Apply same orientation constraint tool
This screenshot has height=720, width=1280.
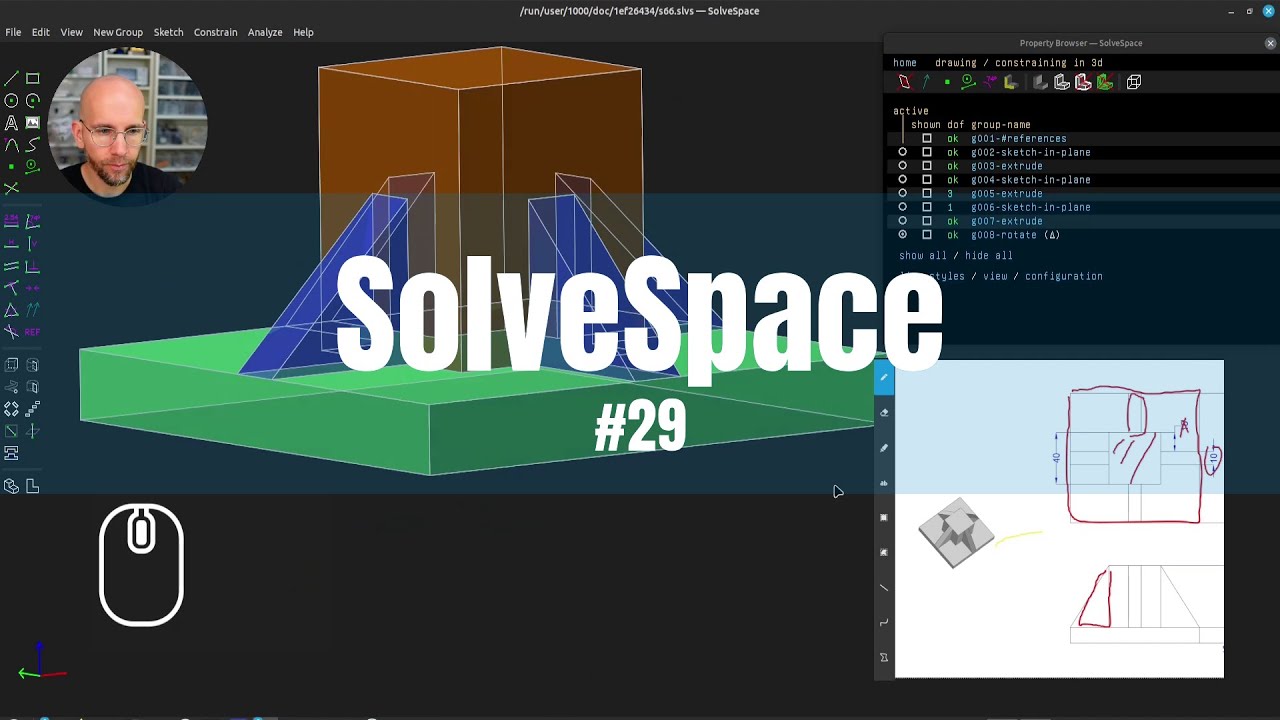[32, 309]
